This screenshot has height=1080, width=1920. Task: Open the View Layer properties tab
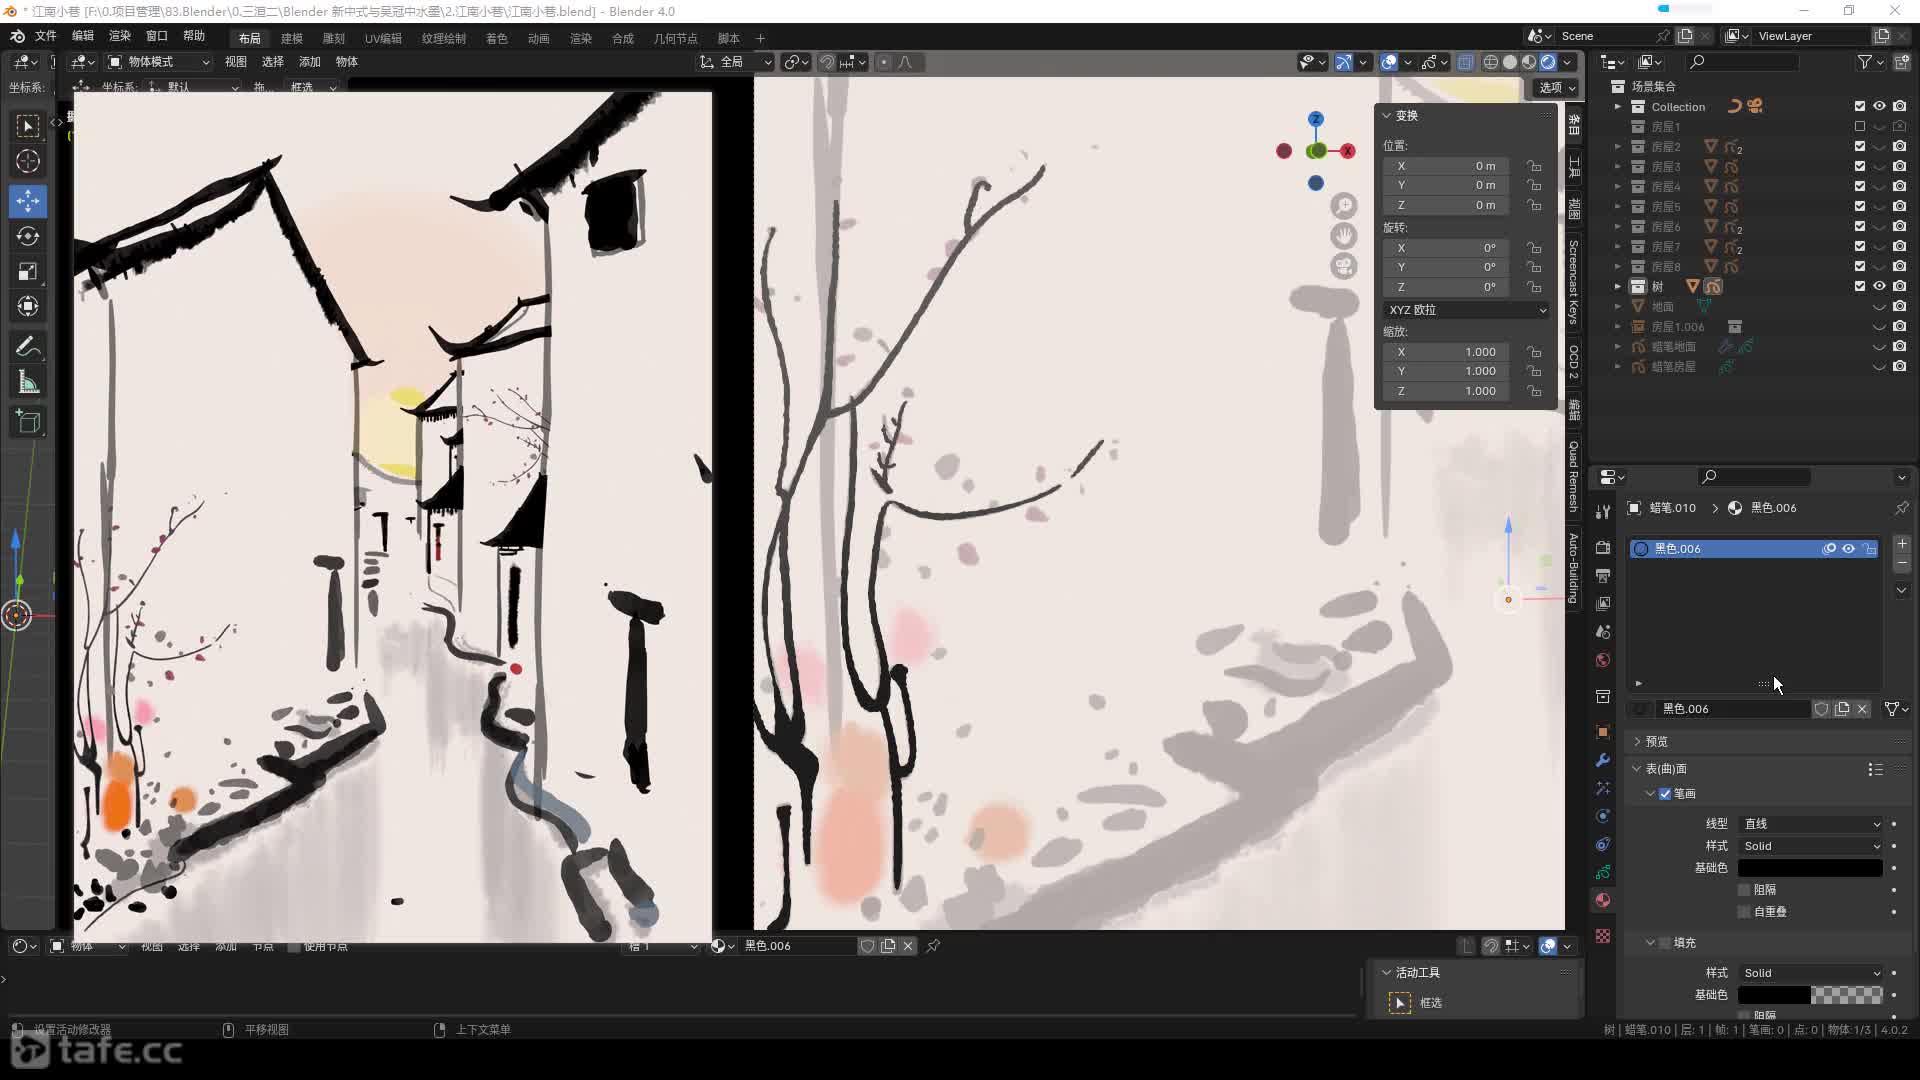1603,603
